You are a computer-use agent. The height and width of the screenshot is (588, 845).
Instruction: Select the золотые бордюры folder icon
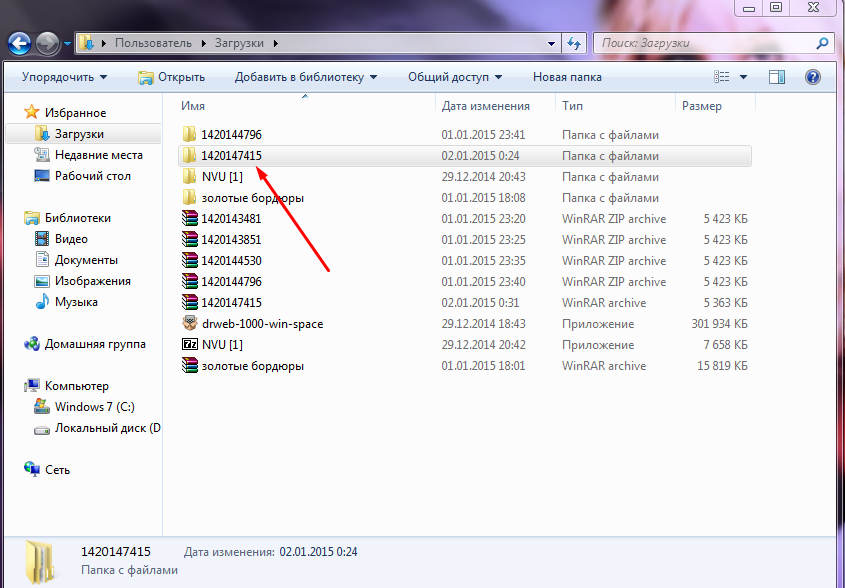(x=189, y=197)
